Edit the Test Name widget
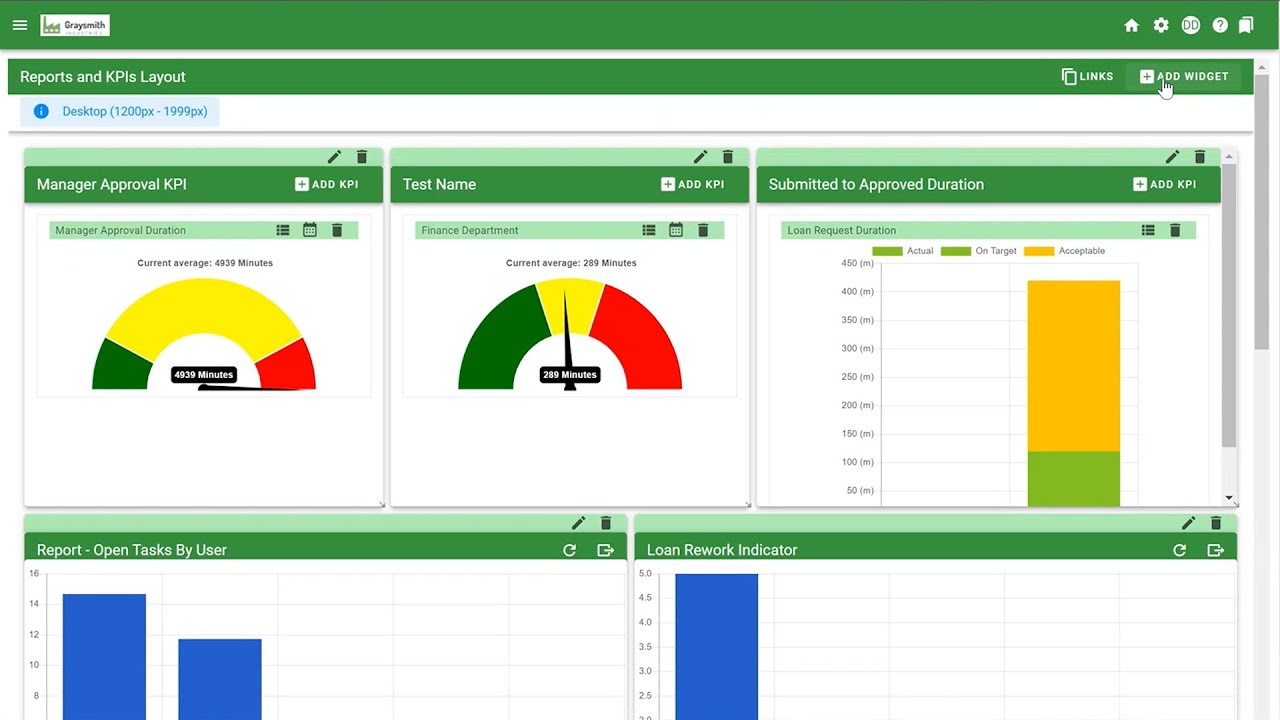 click(x=700, y=157)
